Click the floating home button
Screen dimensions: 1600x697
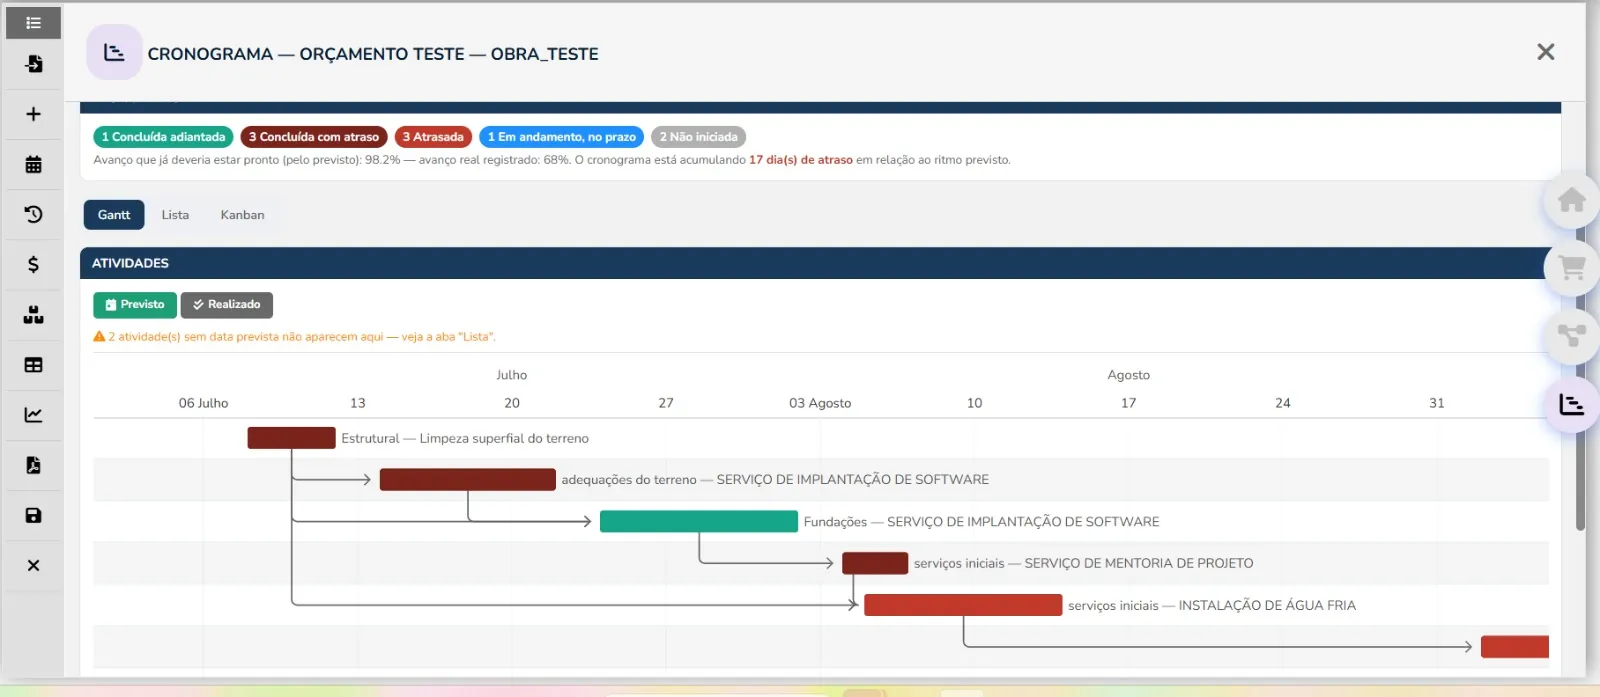tap(1571, 200)
